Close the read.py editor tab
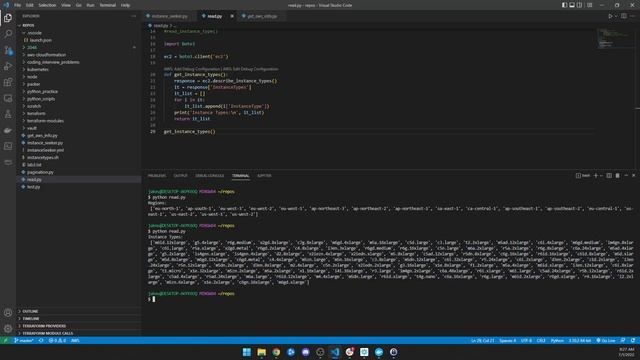This screenshot has height=360, width=640. (x=232, y=16)
